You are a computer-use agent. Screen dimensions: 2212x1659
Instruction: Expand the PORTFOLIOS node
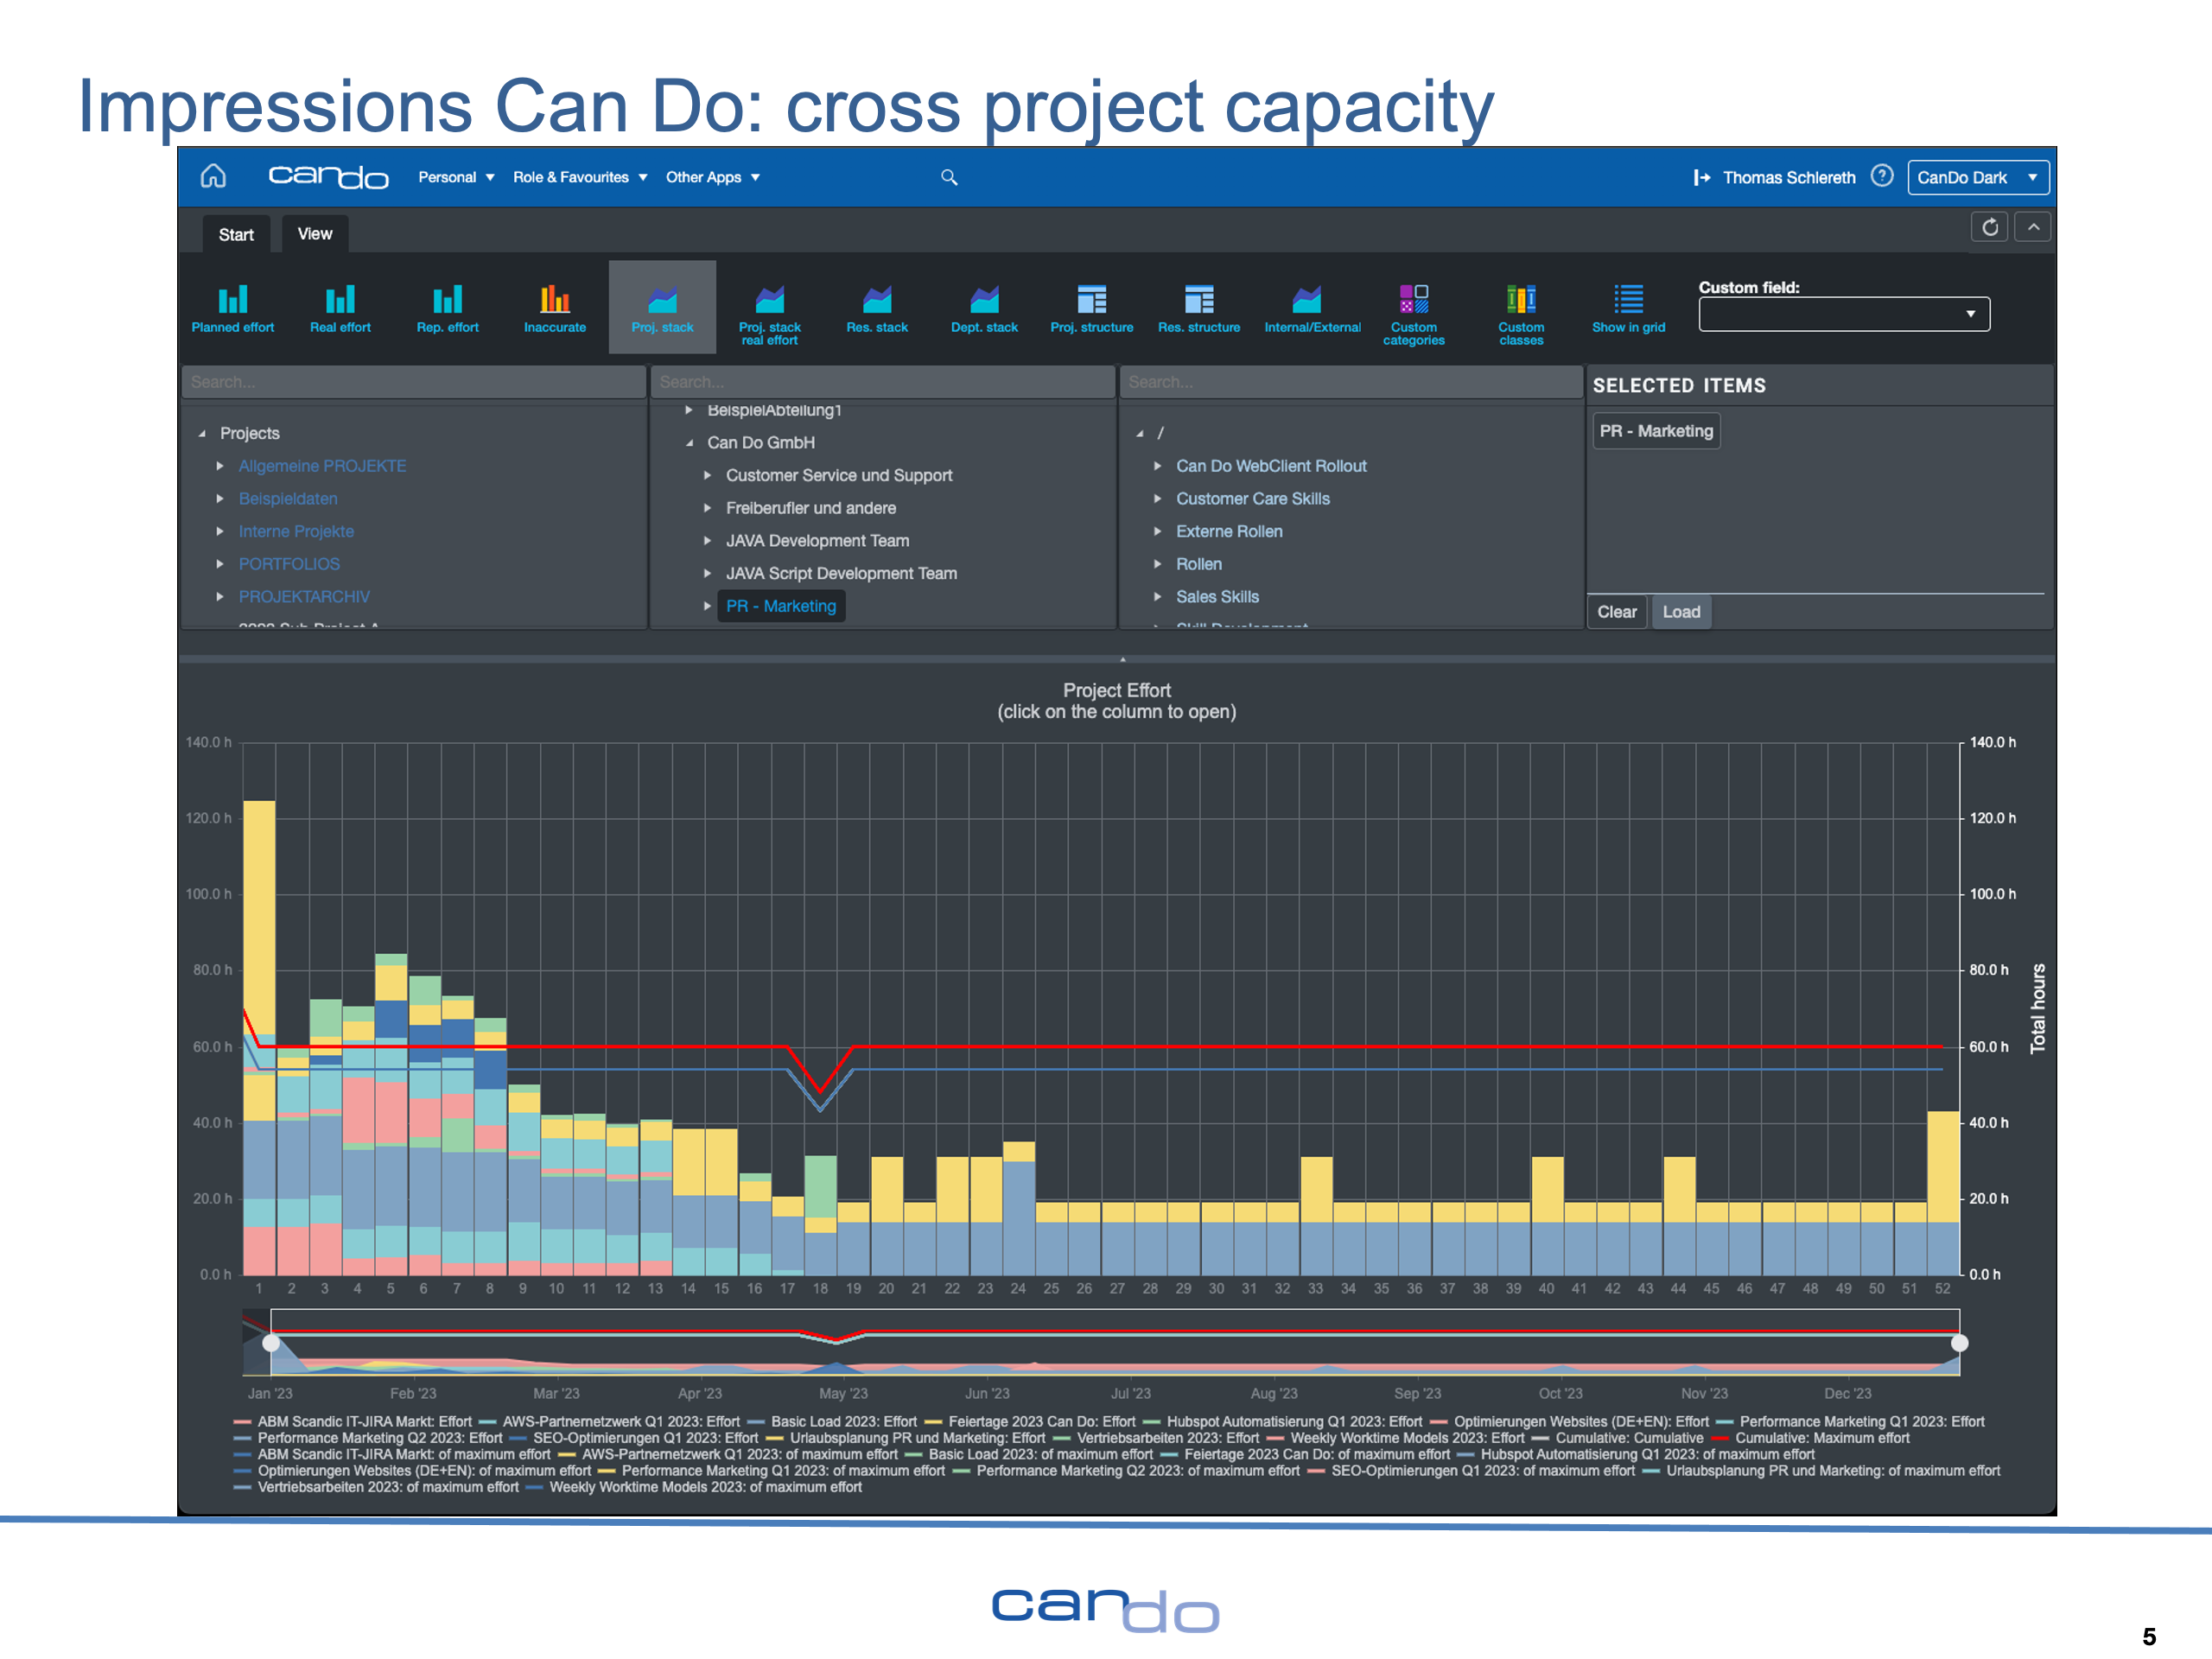pyautogui.click(x=220, y=564)
